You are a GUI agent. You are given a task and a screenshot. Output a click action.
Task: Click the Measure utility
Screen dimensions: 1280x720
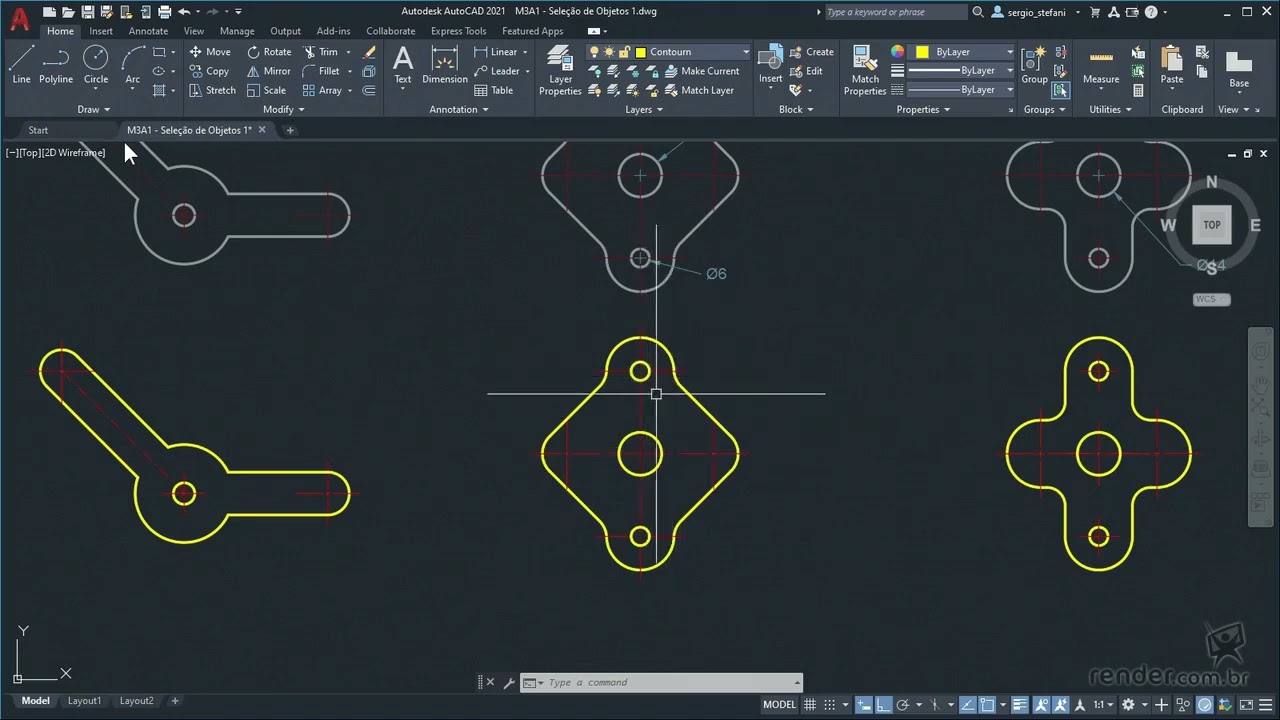point(1101,65)
